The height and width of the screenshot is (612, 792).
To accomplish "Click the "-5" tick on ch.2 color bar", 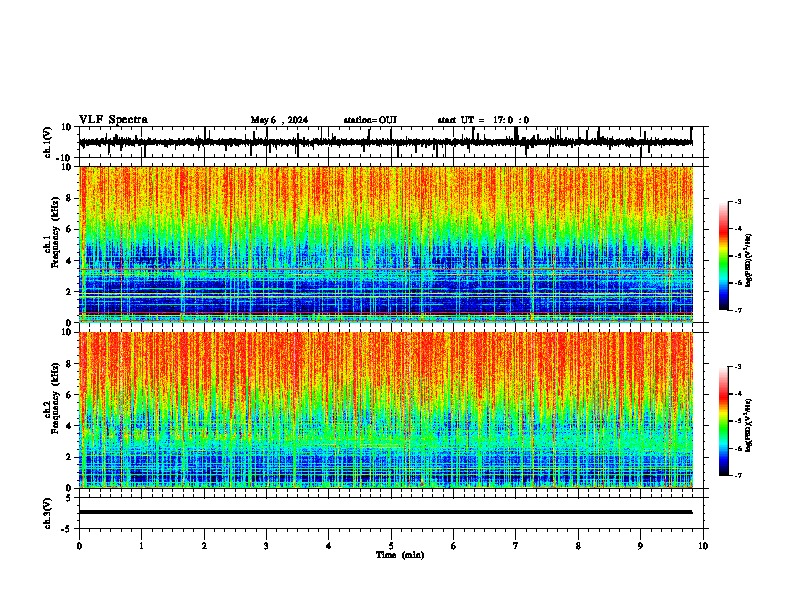I will (738, 421).
